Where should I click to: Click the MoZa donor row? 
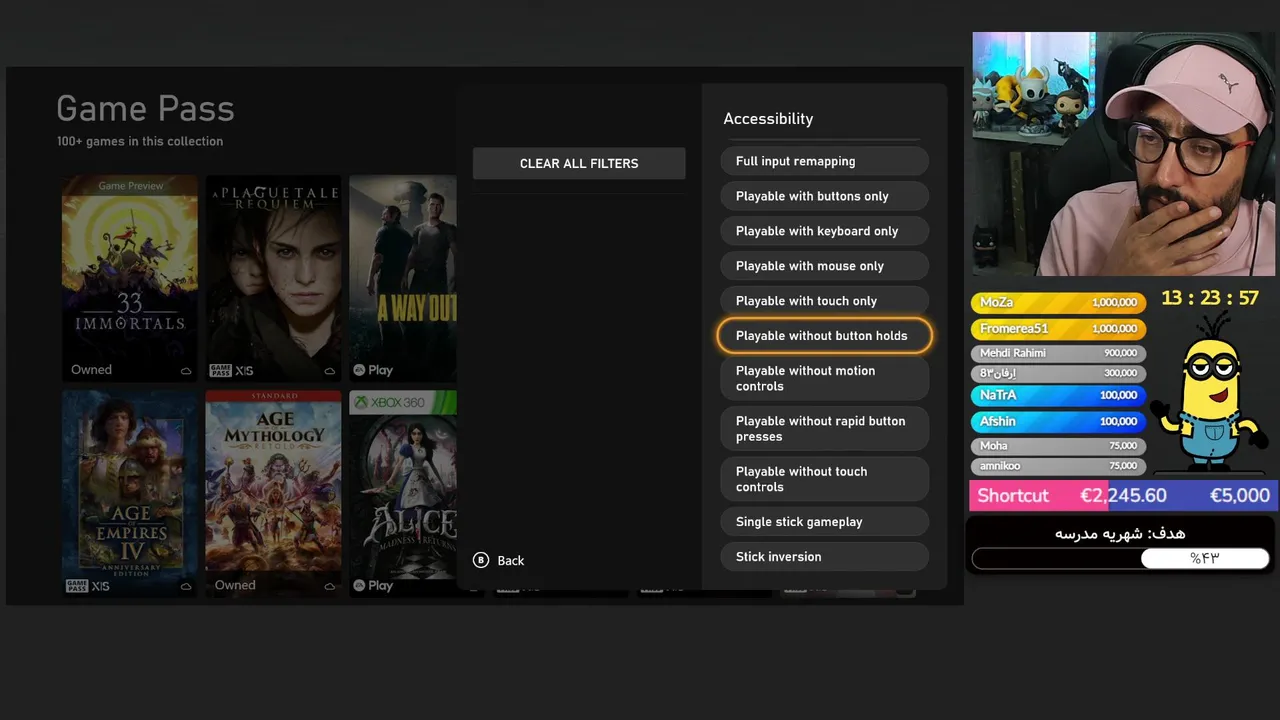click(1058, 302)
